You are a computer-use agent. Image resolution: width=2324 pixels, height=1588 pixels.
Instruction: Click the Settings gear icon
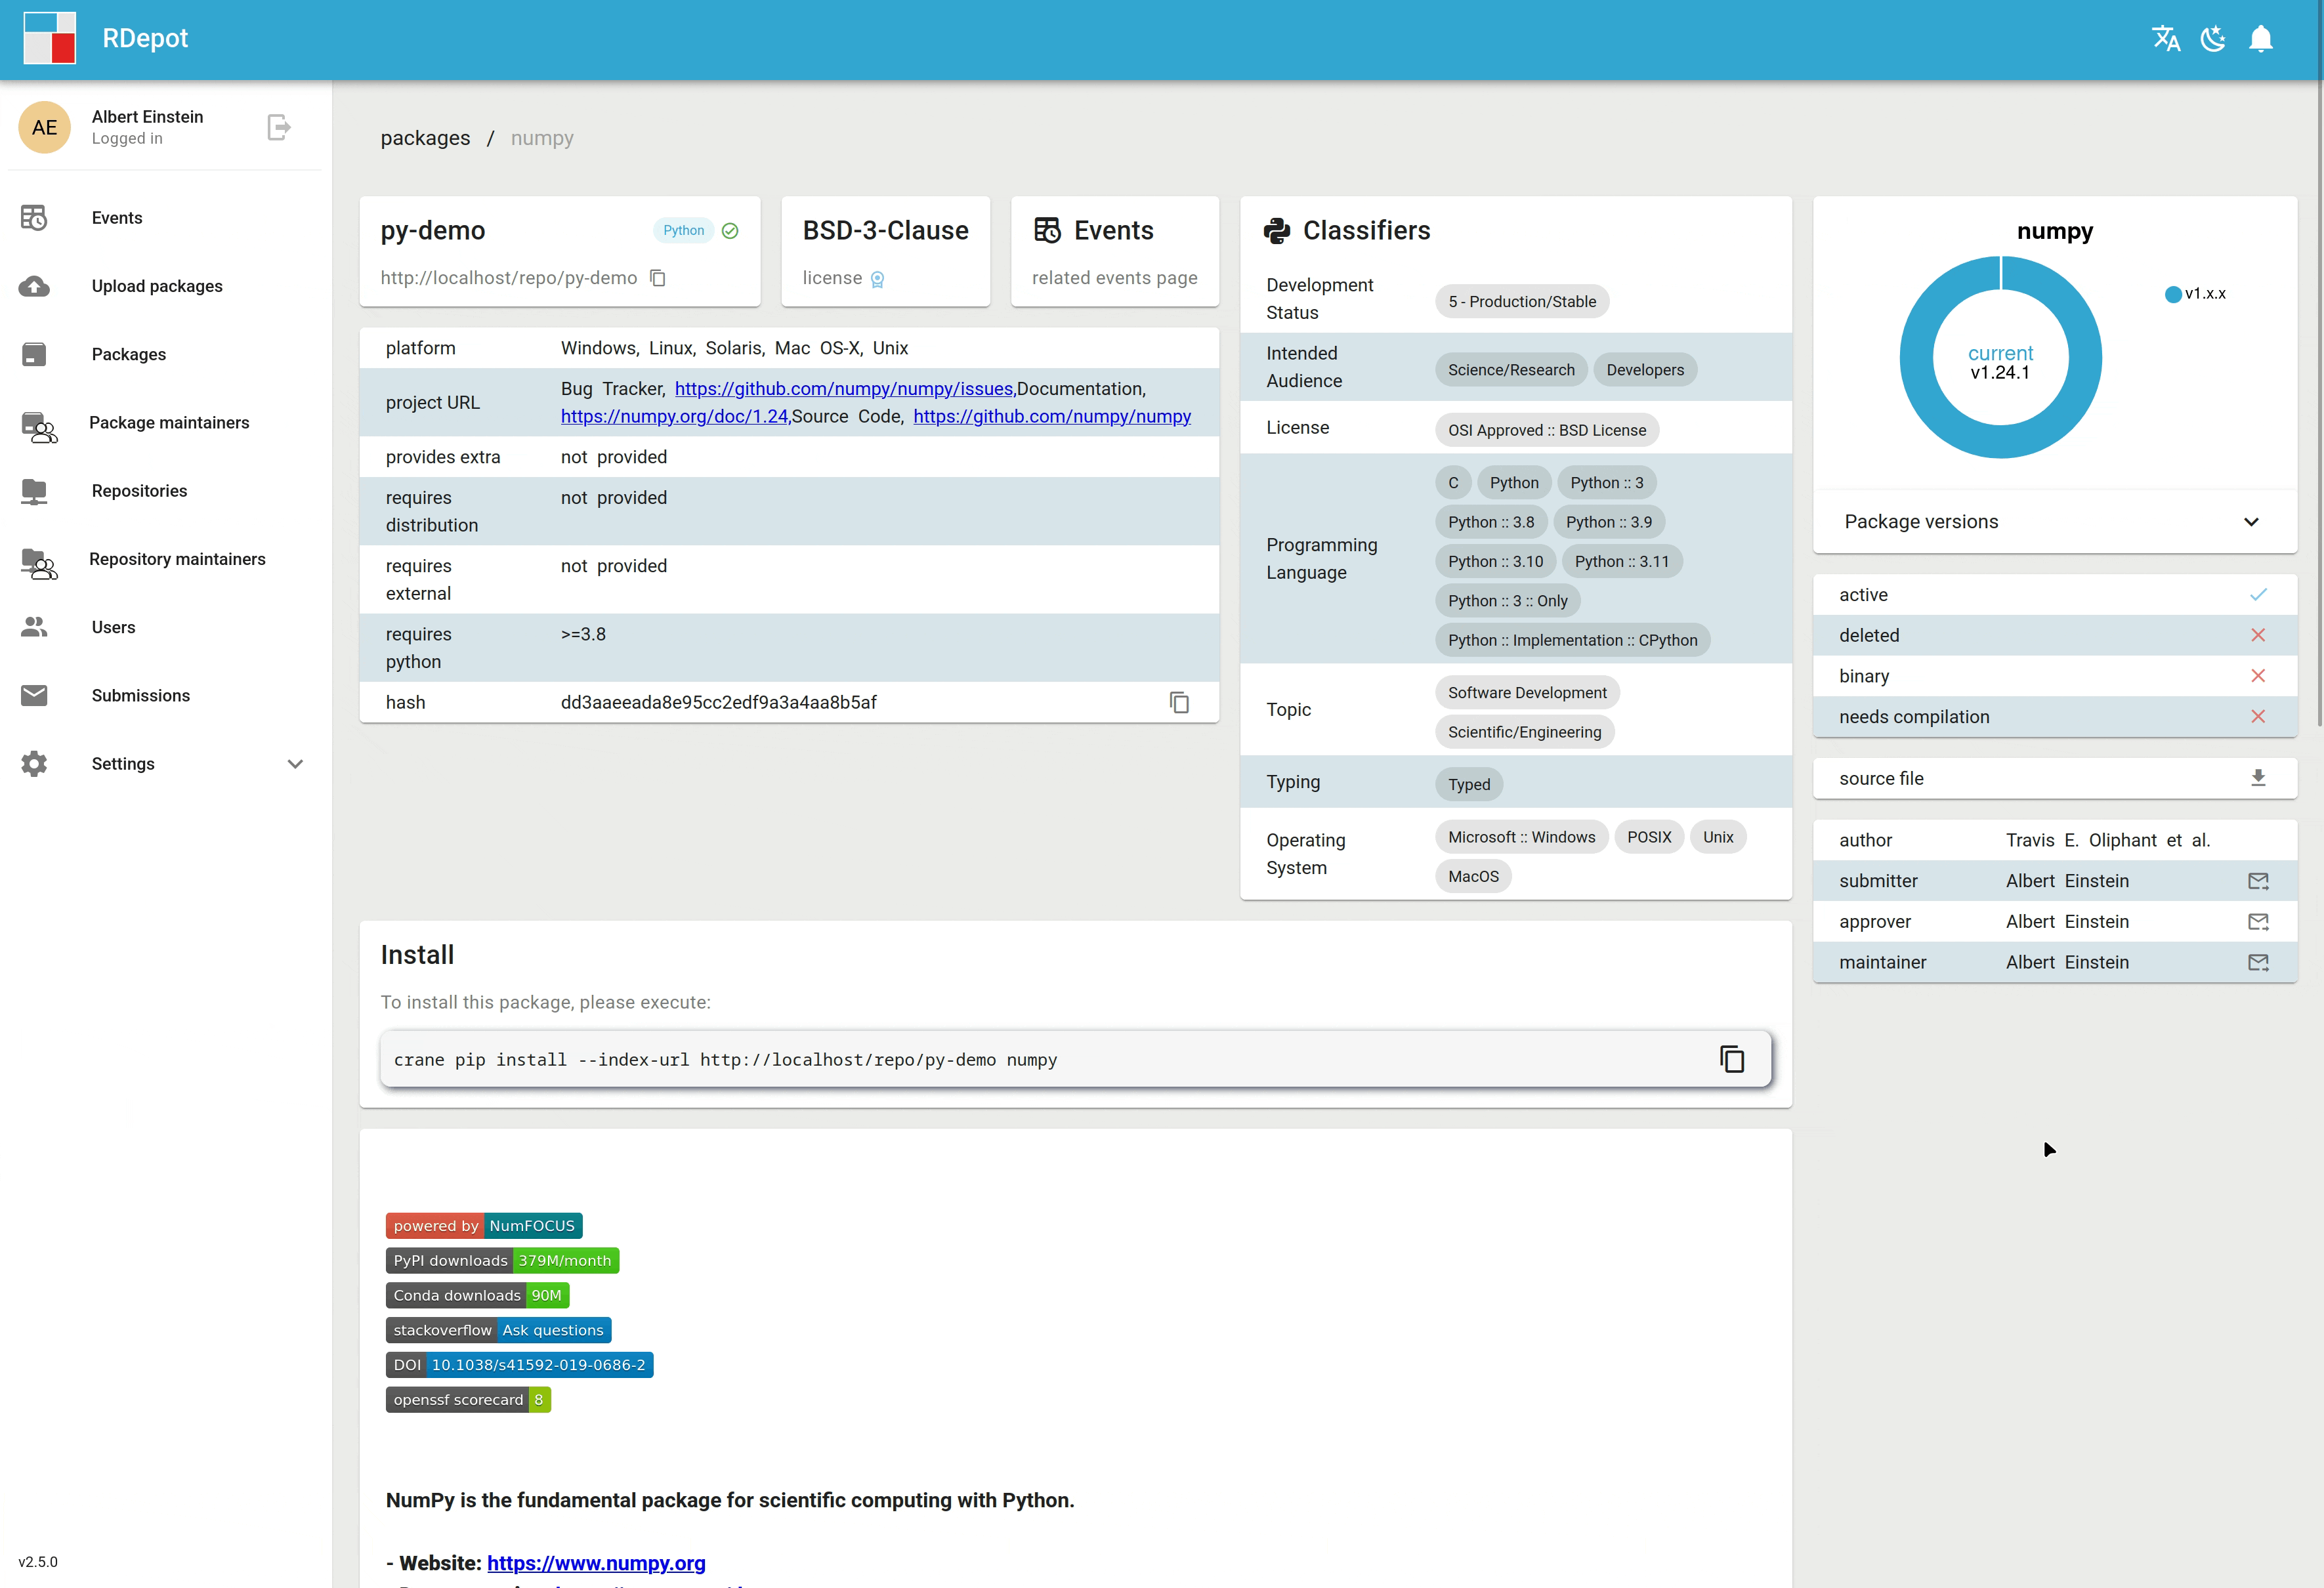click(34, 764)
